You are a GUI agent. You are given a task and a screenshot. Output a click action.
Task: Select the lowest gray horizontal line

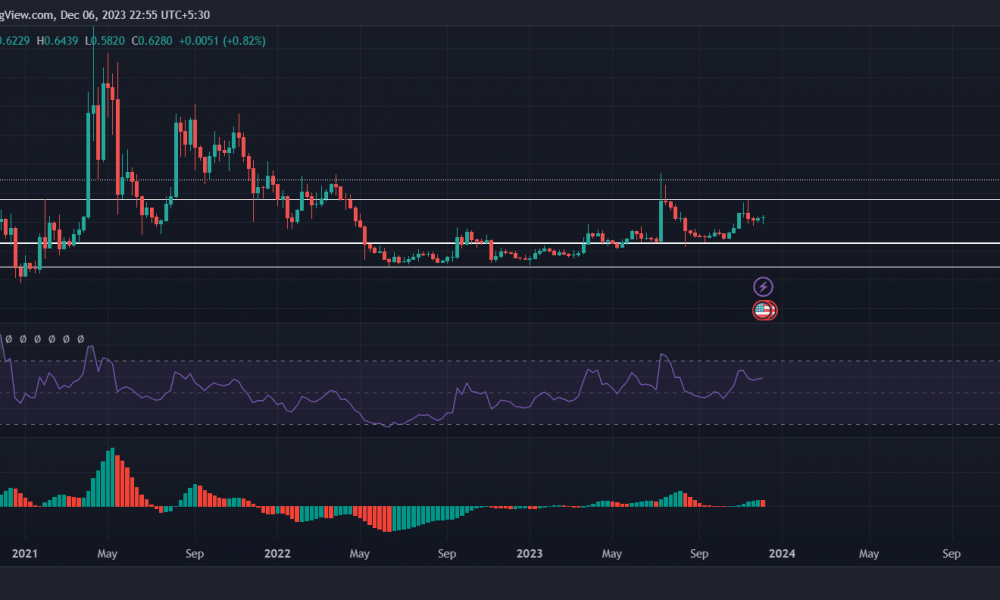point(500,267)
